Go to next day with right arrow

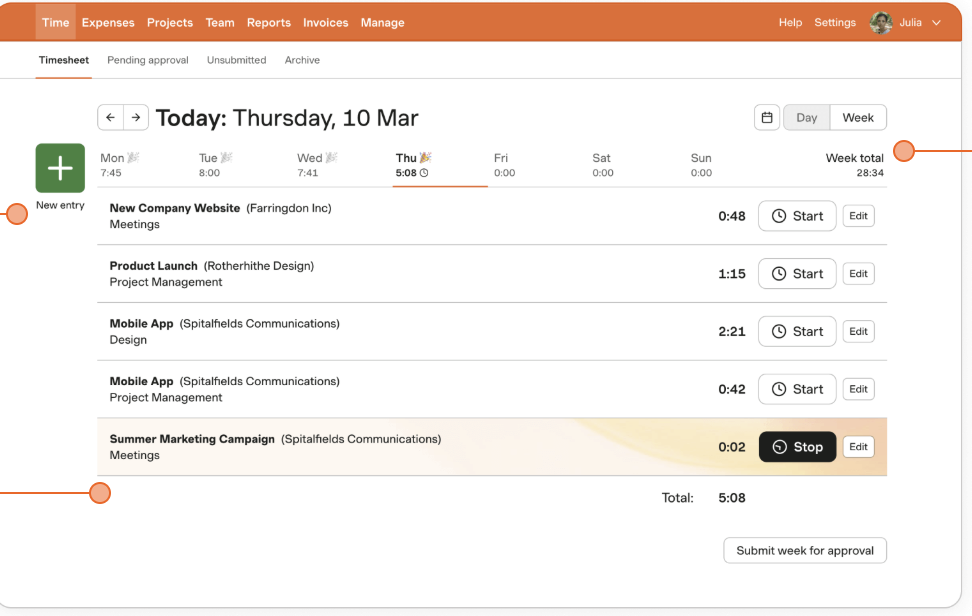tap(136, 117)
